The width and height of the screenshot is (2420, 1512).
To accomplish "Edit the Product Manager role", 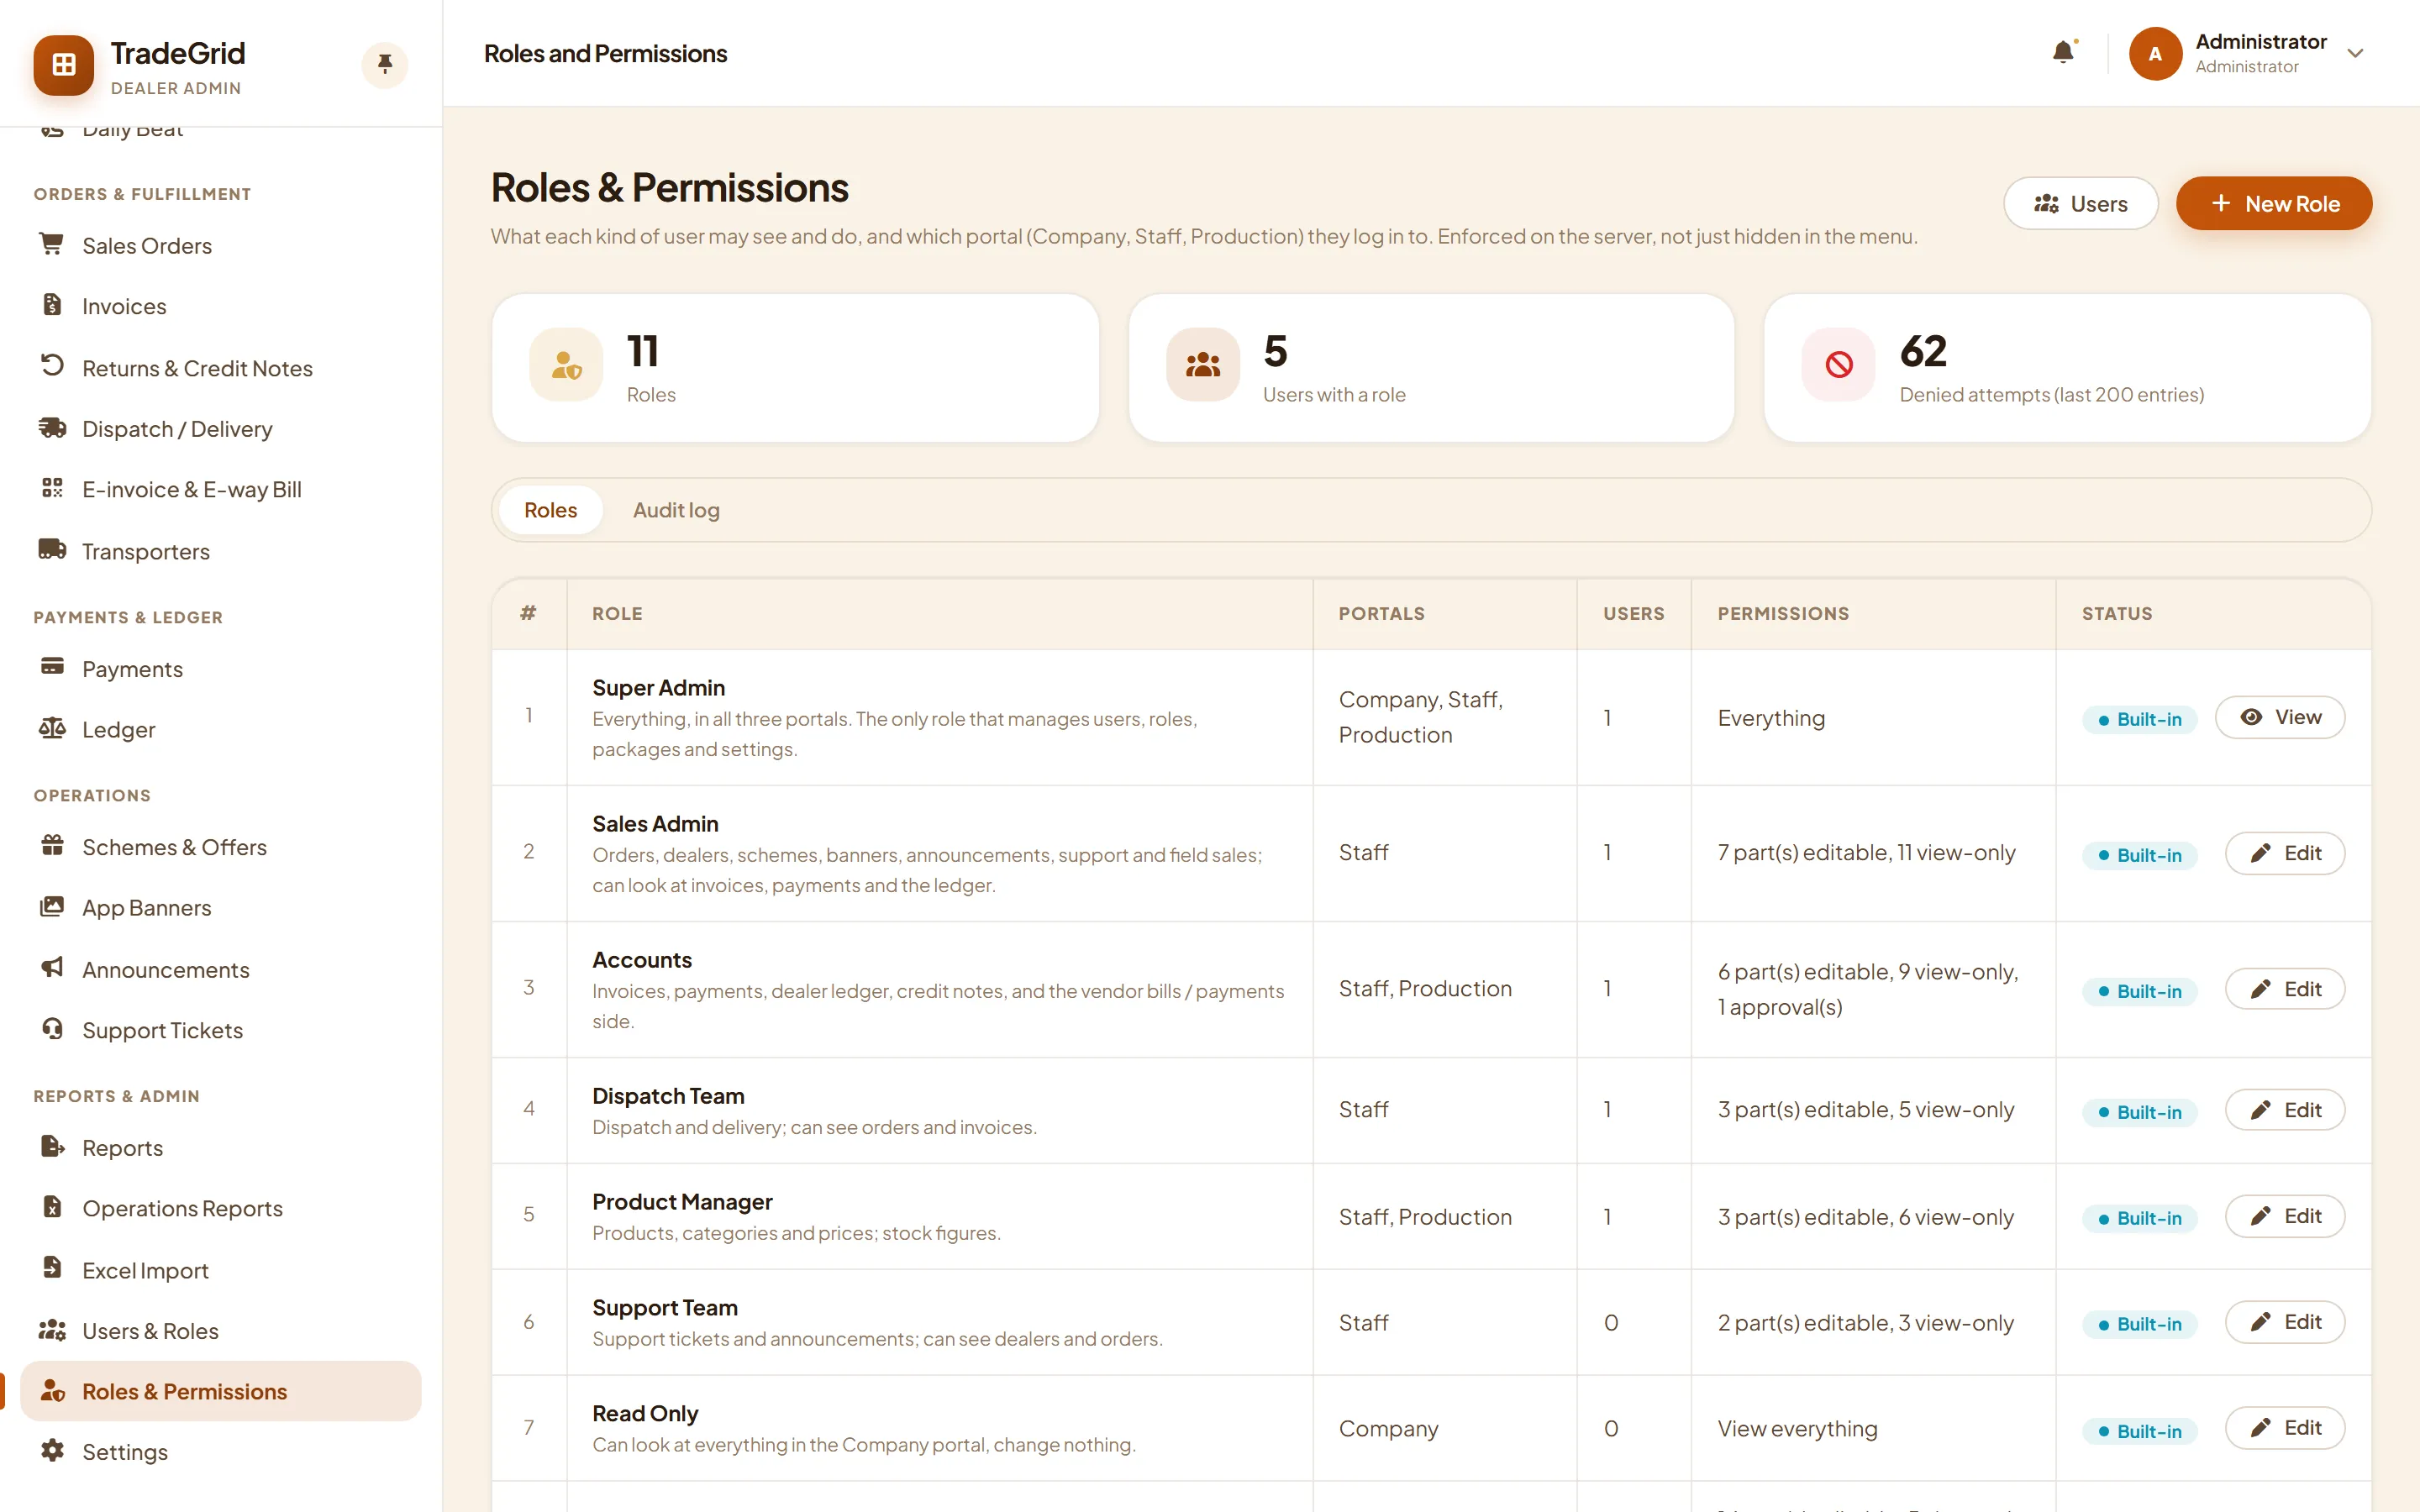I will [x=2285, y=1216].
